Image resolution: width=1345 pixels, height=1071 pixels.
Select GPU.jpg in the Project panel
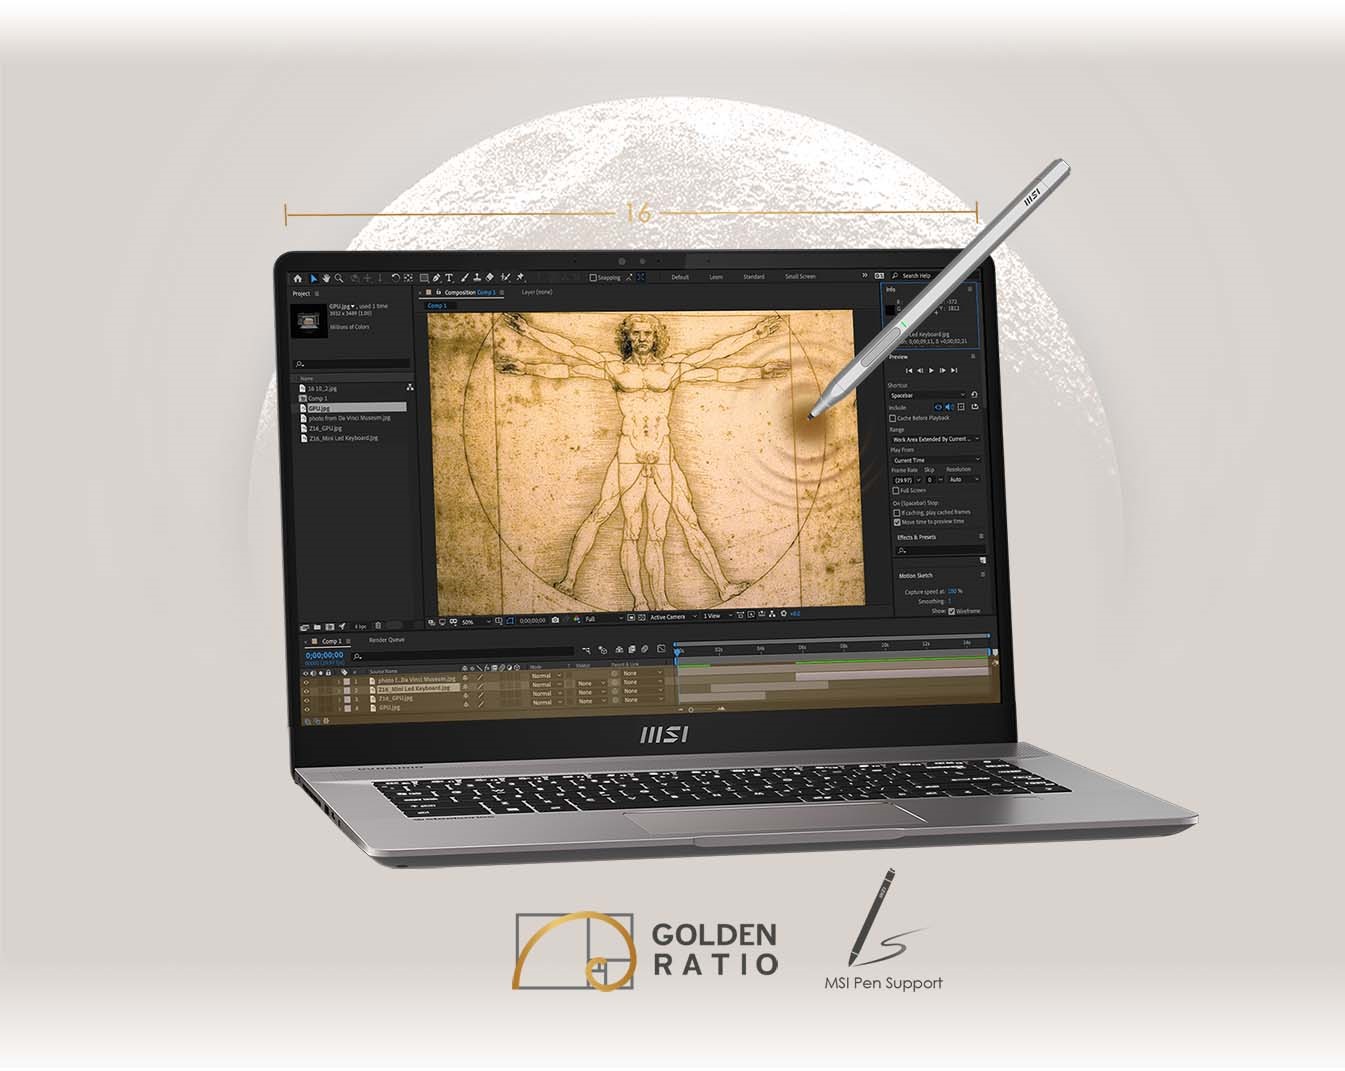354,408
